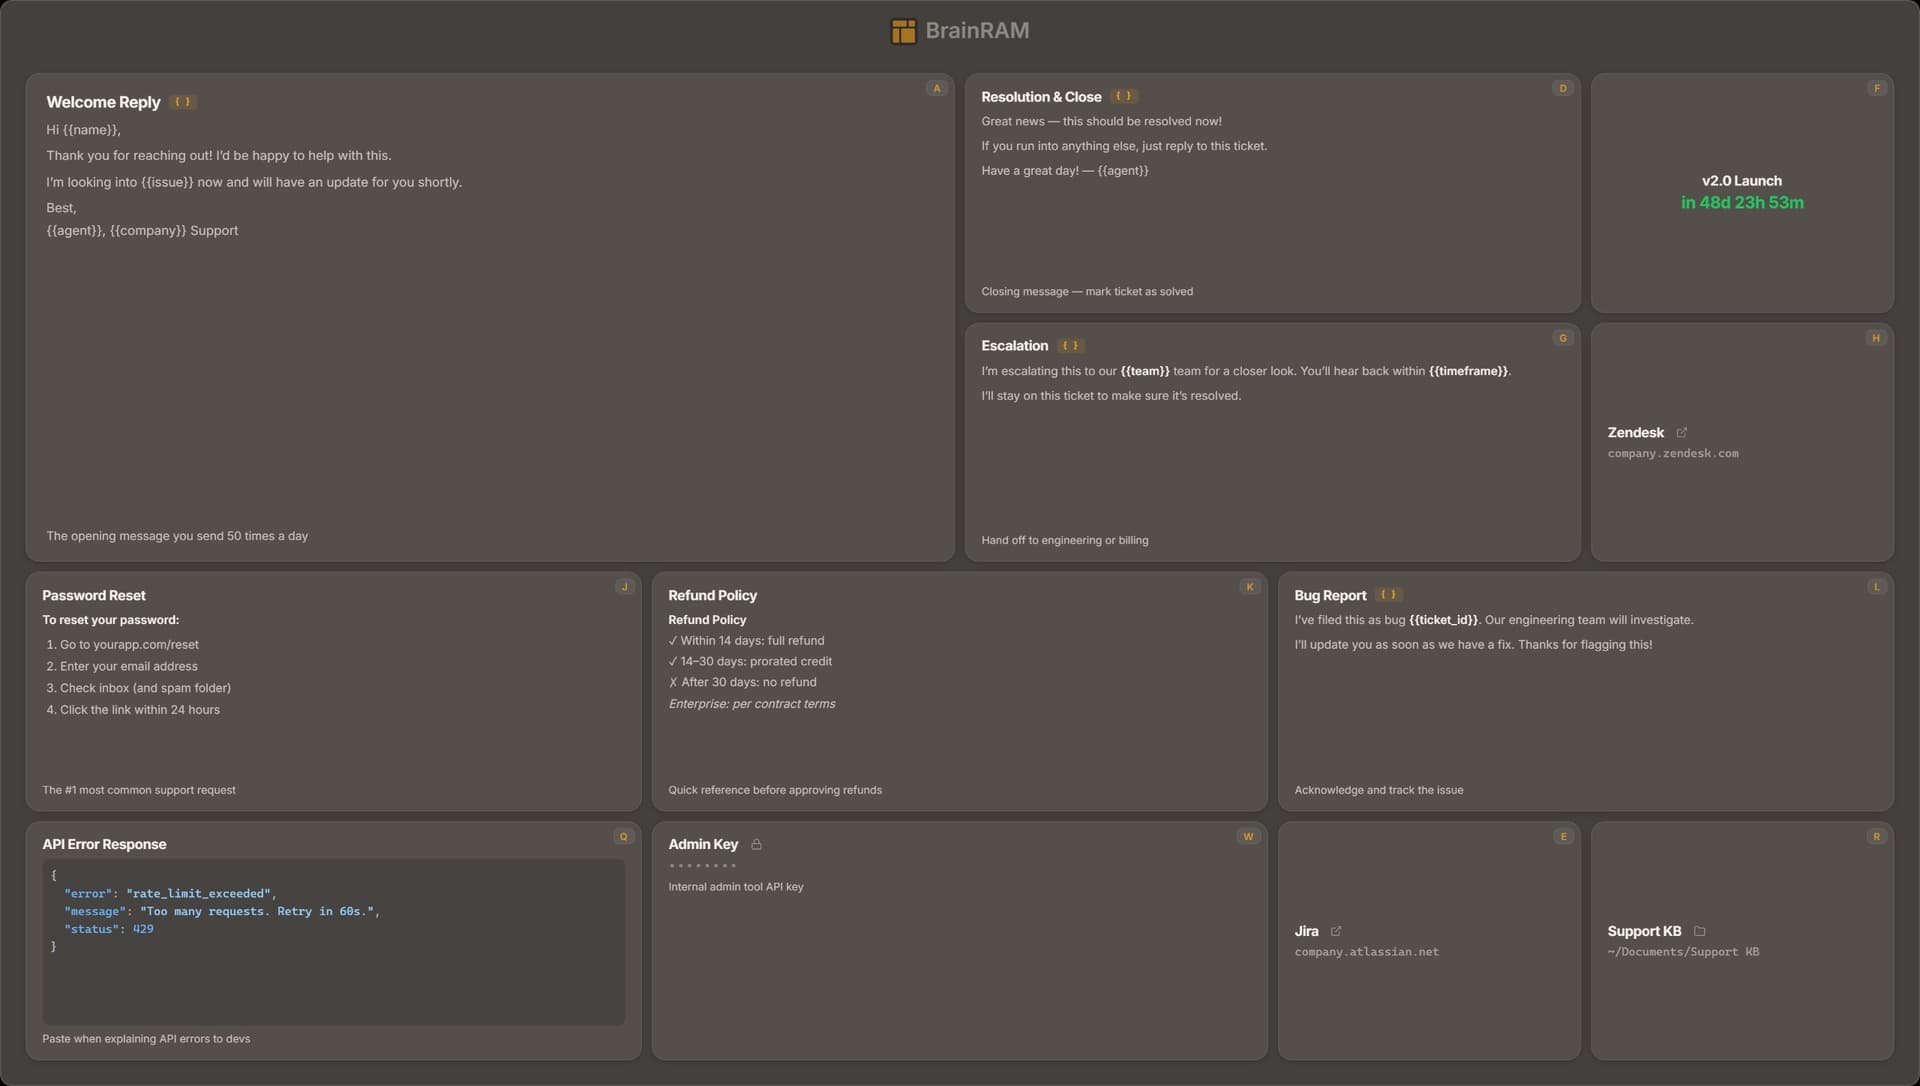The height and width of the screenshot is (1086, 1920).
Task: Click the A shortcut badge on Welcome Reply
Action: (936, 89)
